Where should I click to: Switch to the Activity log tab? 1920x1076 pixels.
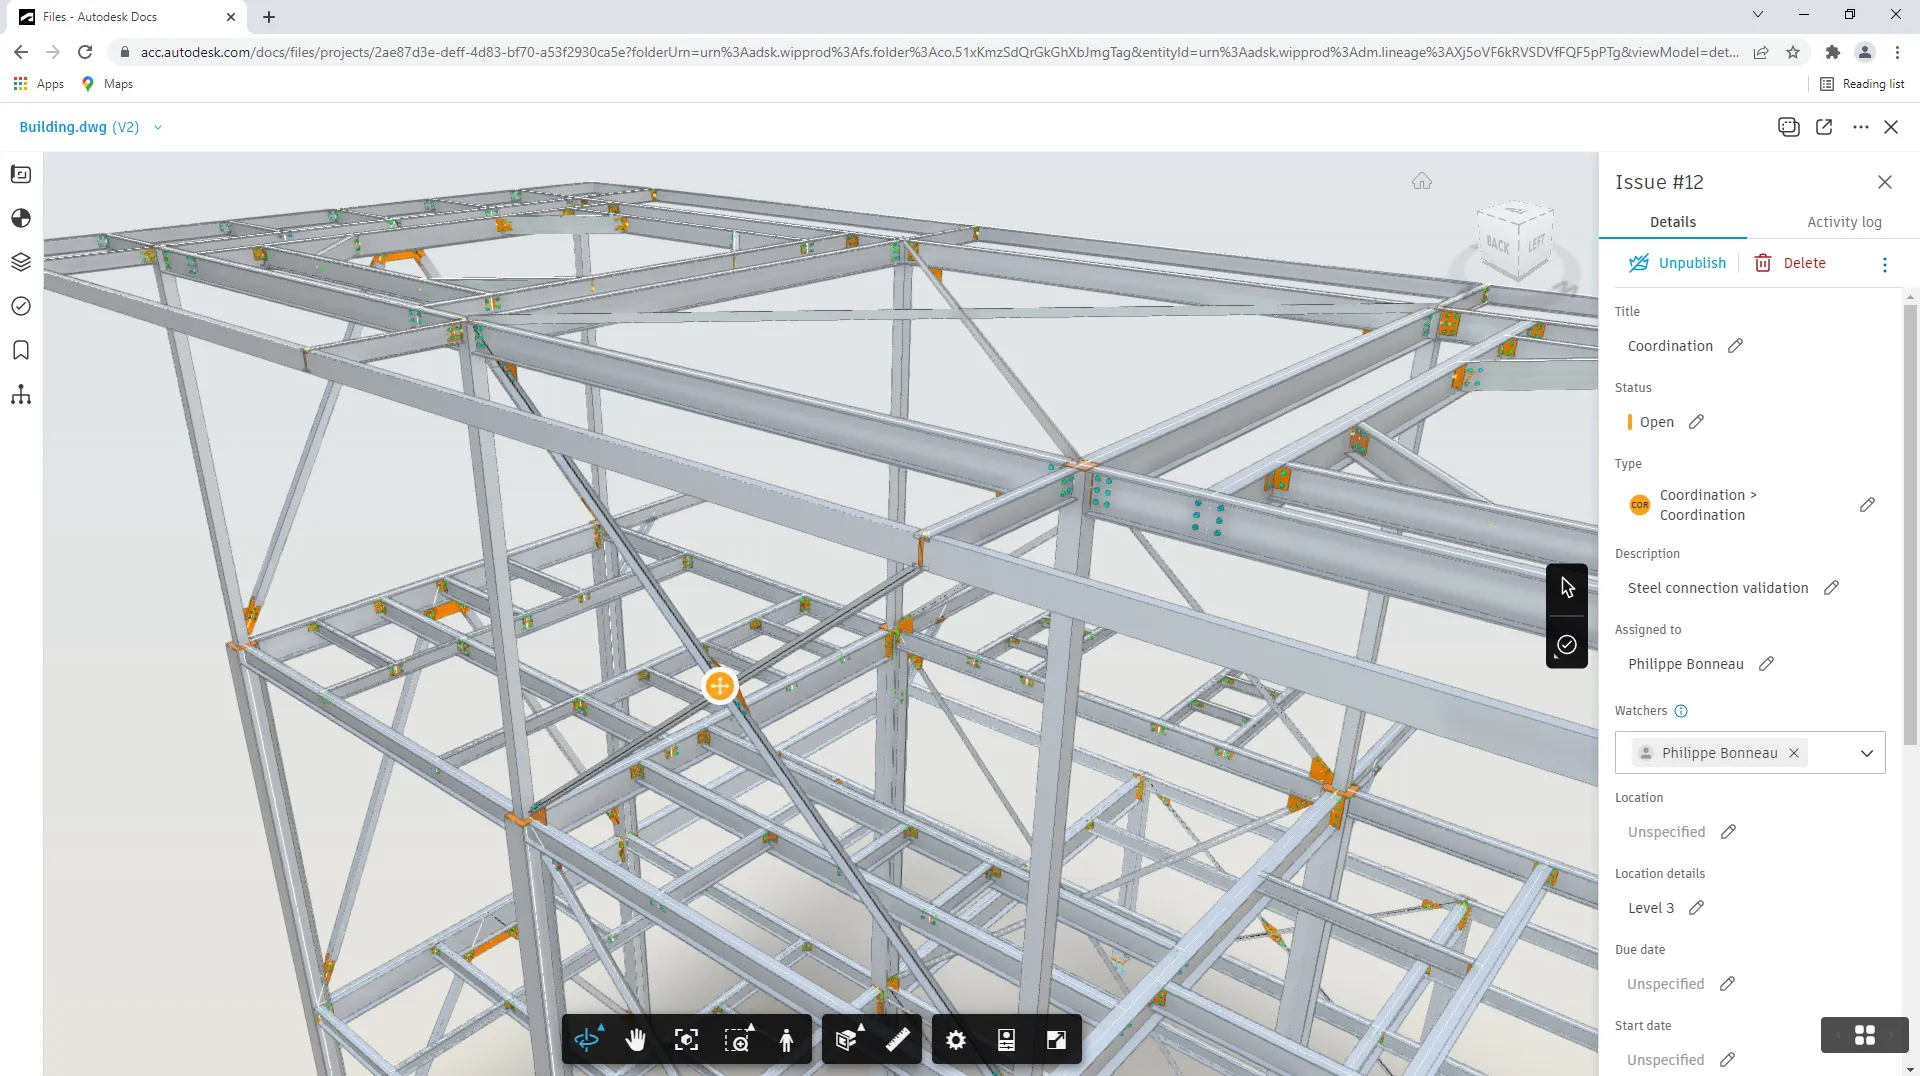click(x=1844, y=221)
